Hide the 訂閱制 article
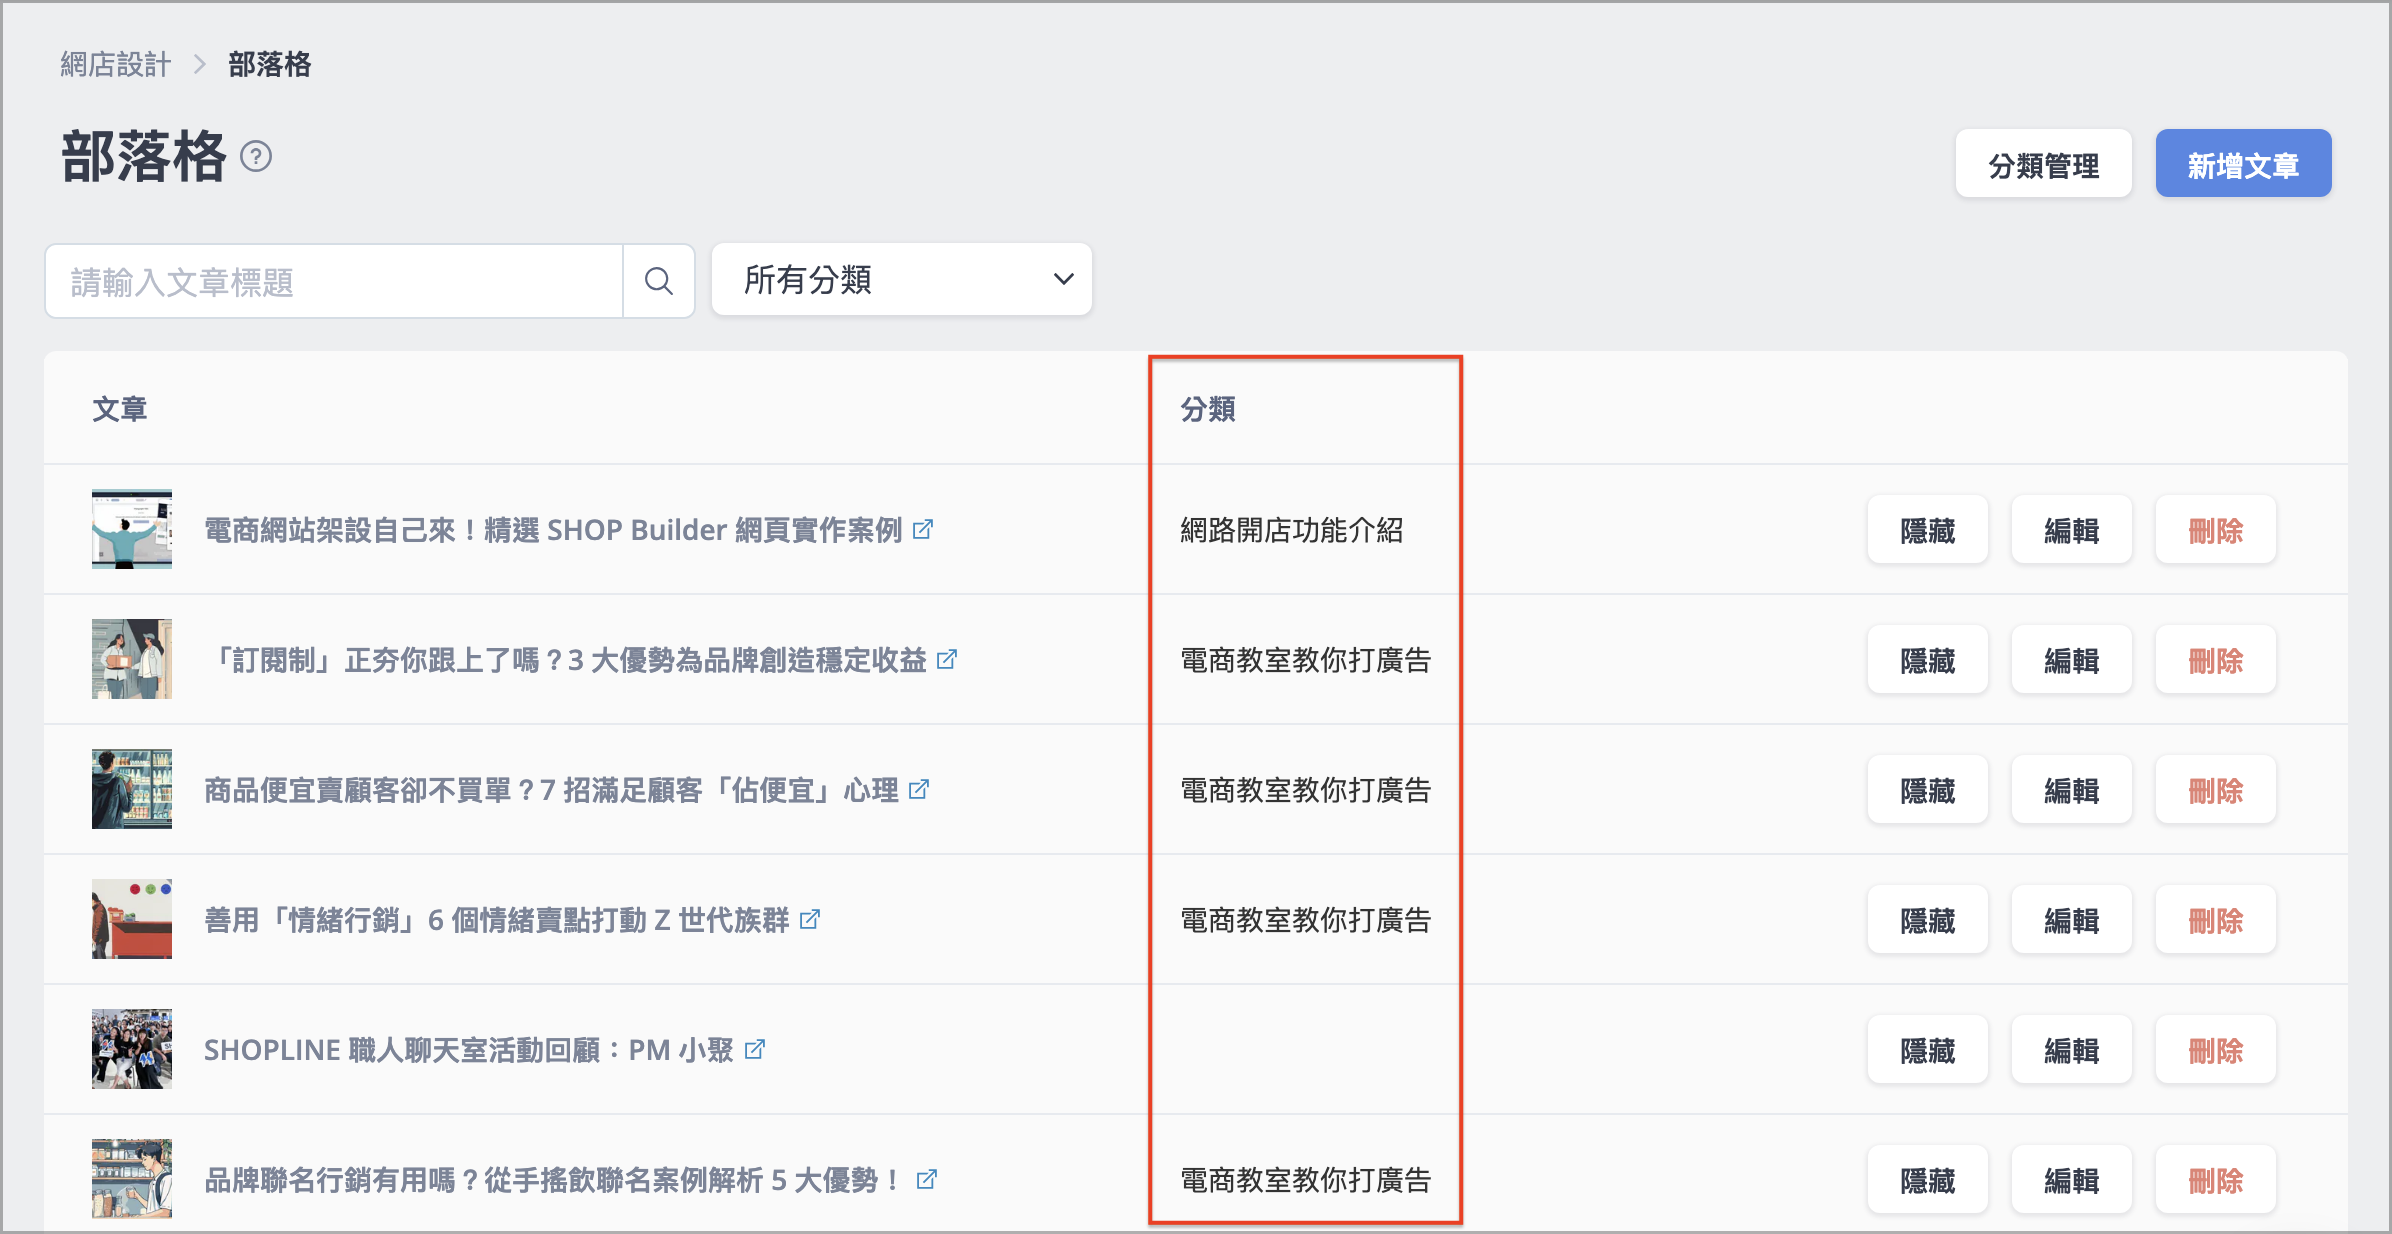The height and width of the screenshot is (1234, 2392). 1927,660
